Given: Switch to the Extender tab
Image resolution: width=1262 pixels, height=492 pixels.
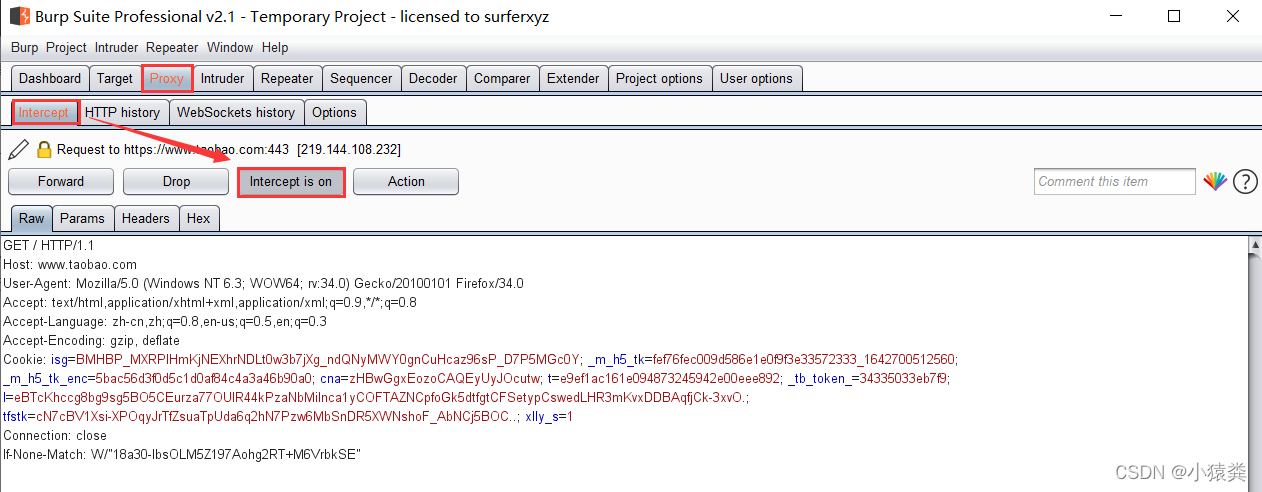Looking at the screenshot, I should pos(573,79).
